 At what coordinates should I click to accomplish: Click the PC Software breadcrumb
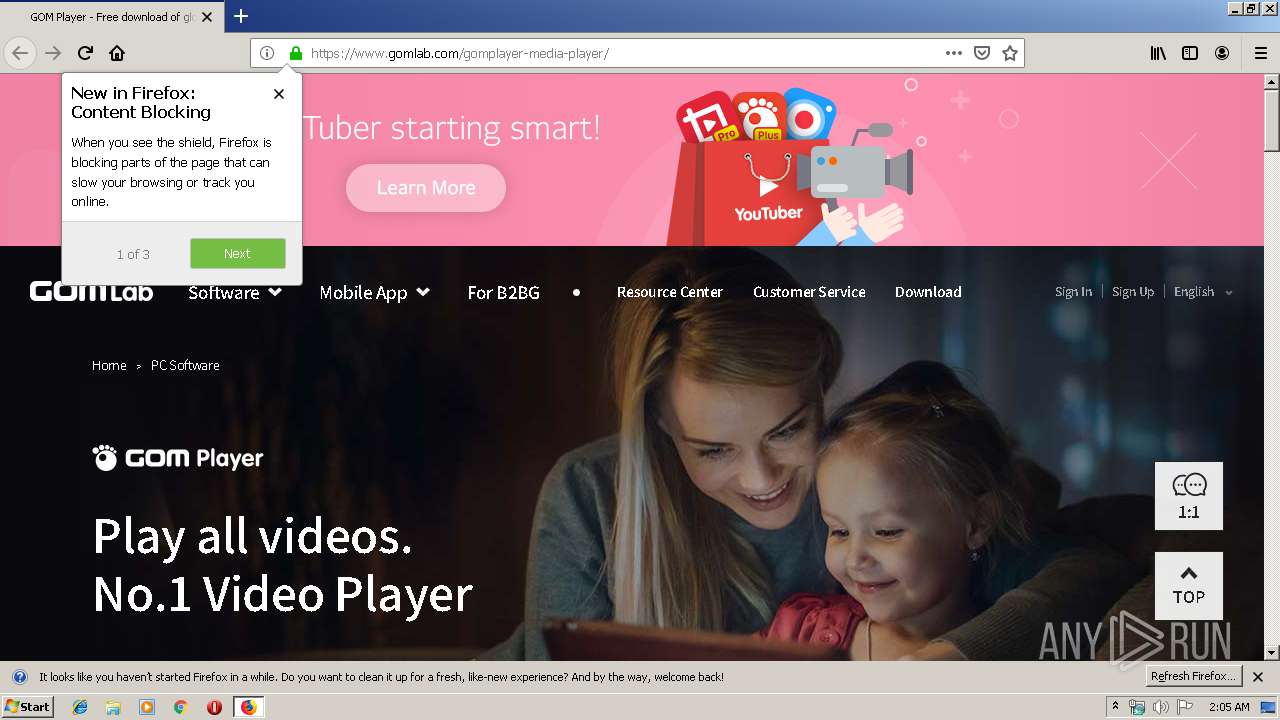pyautogui.click(x=185, y=365)
